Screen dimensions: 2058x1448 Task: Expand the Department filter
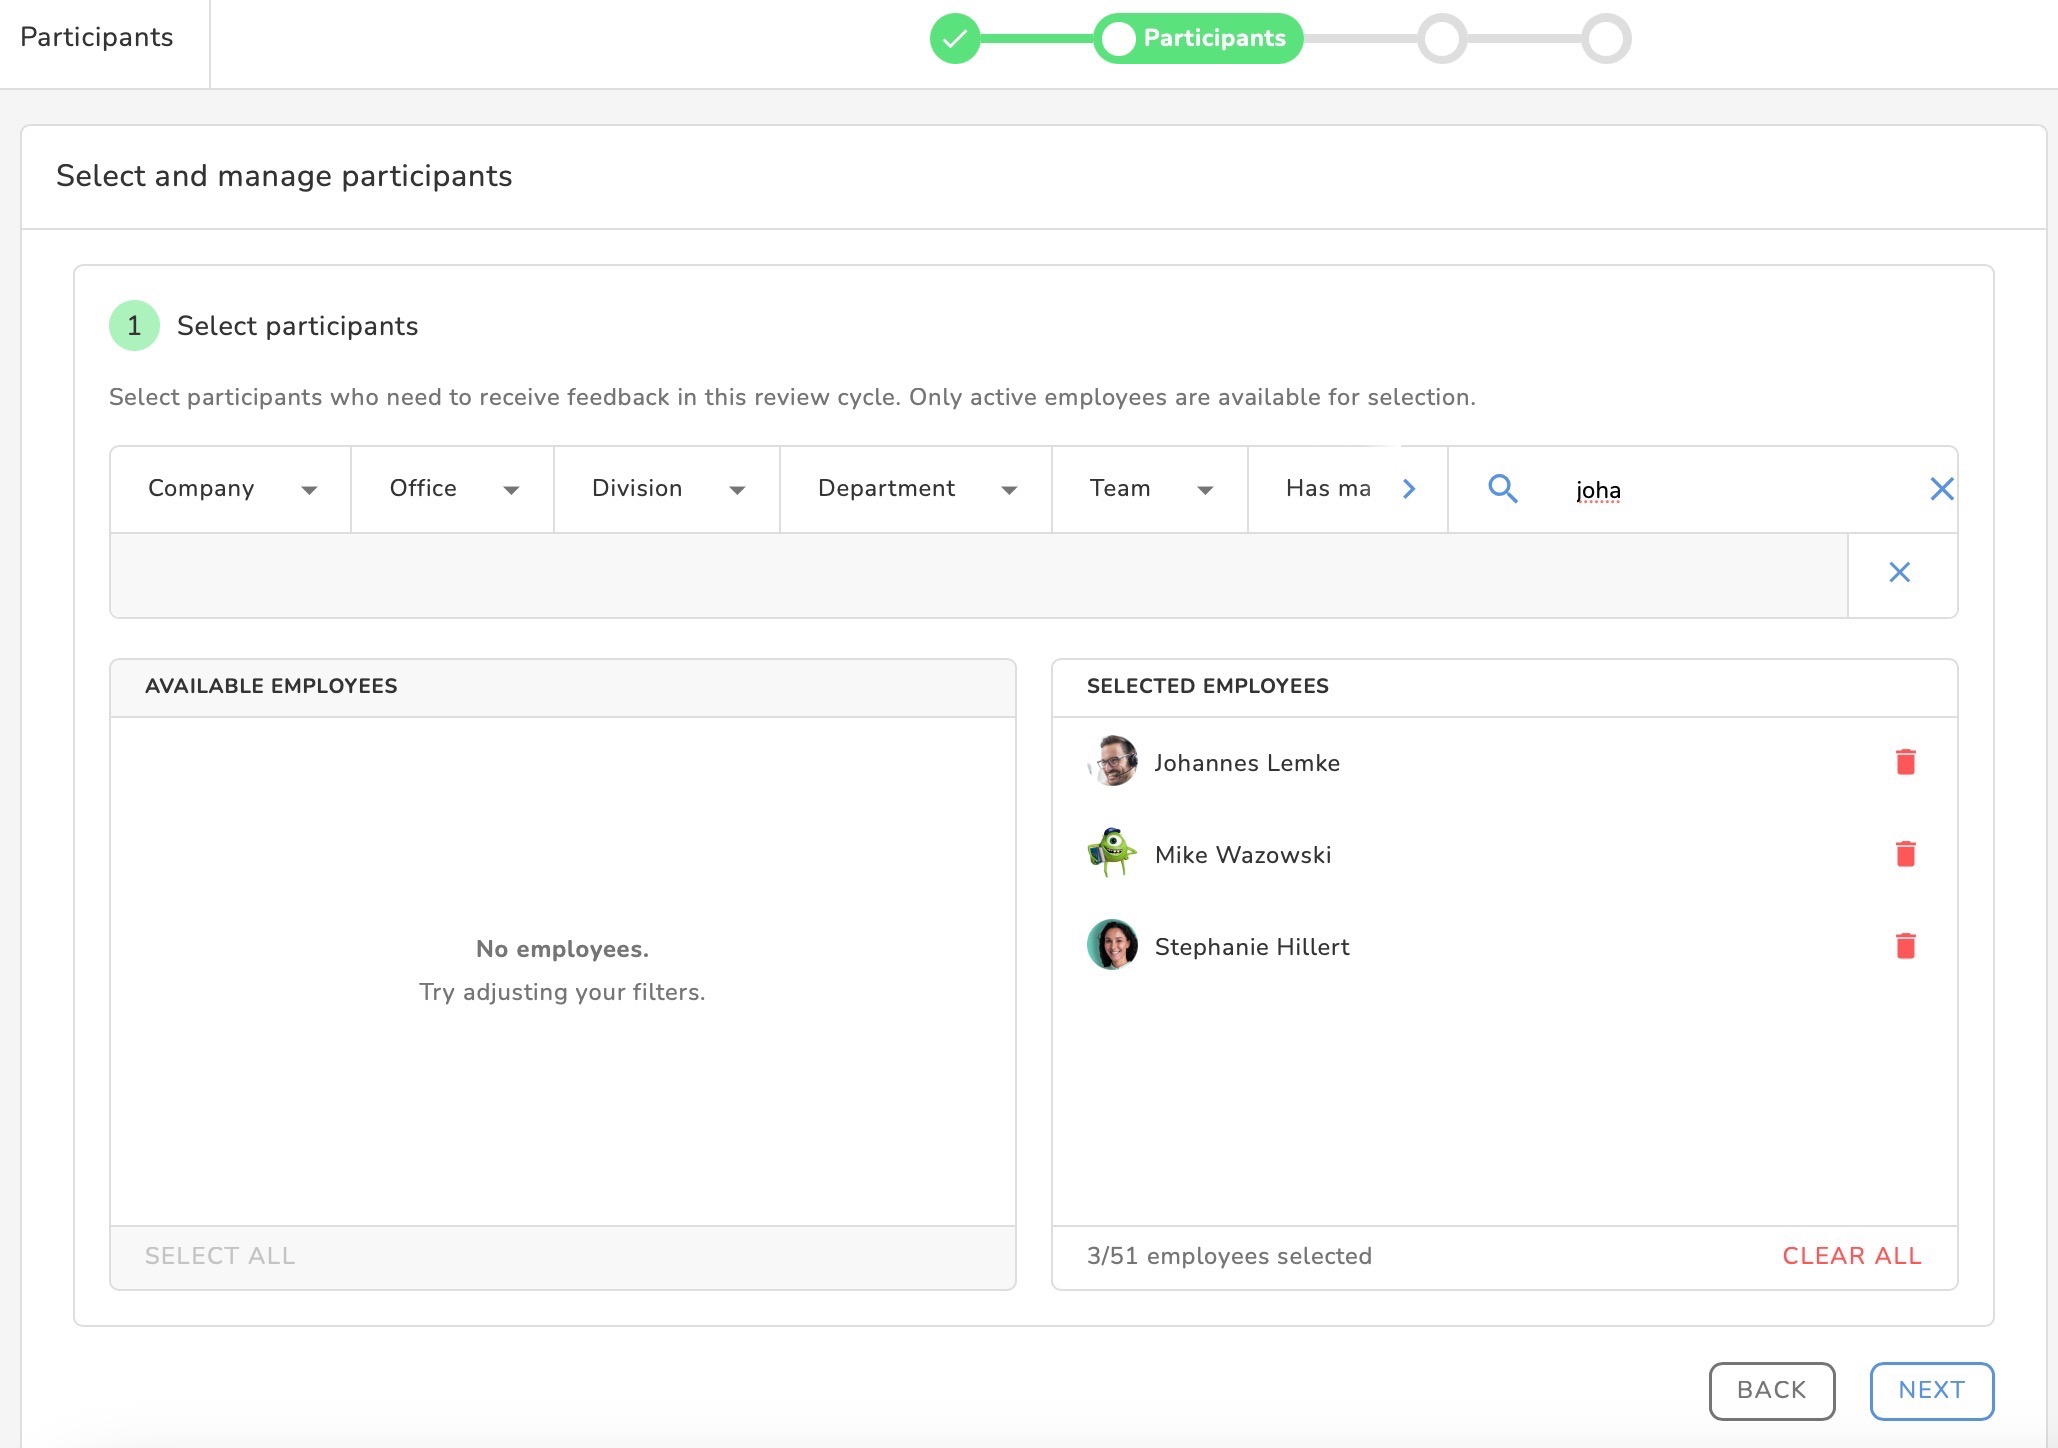pyautogui.click(x=916, y=489)
